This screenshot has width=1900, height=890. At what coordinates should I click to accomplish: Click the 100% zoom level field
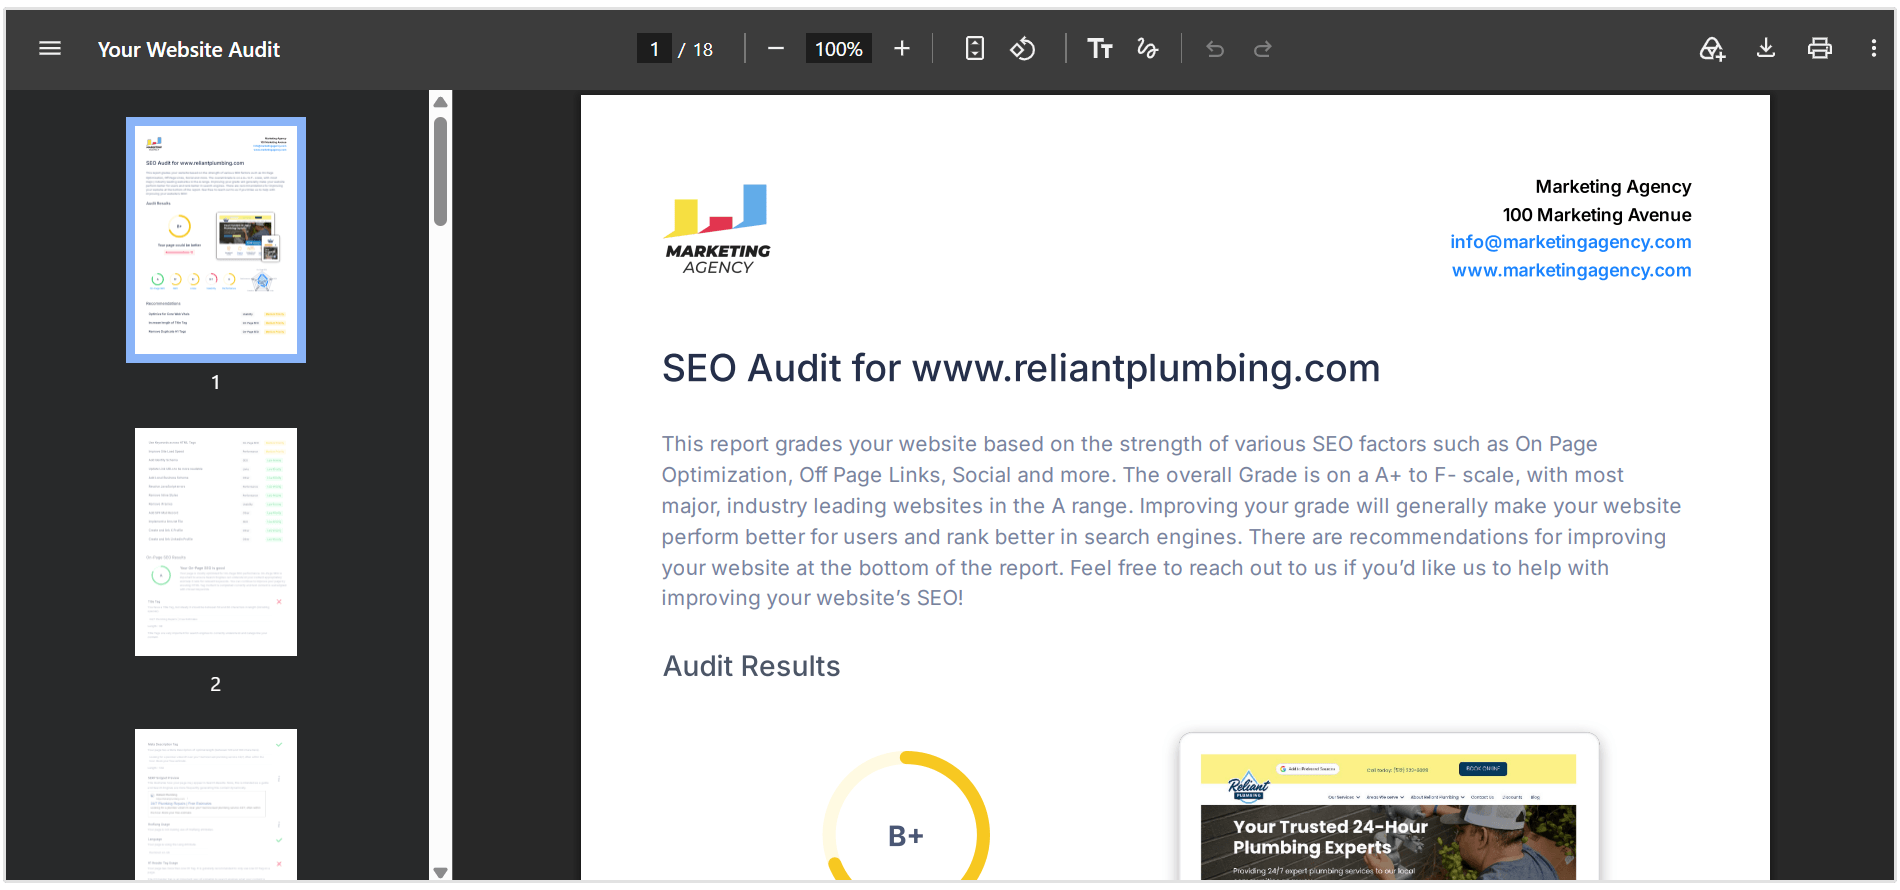click(838, 49)
